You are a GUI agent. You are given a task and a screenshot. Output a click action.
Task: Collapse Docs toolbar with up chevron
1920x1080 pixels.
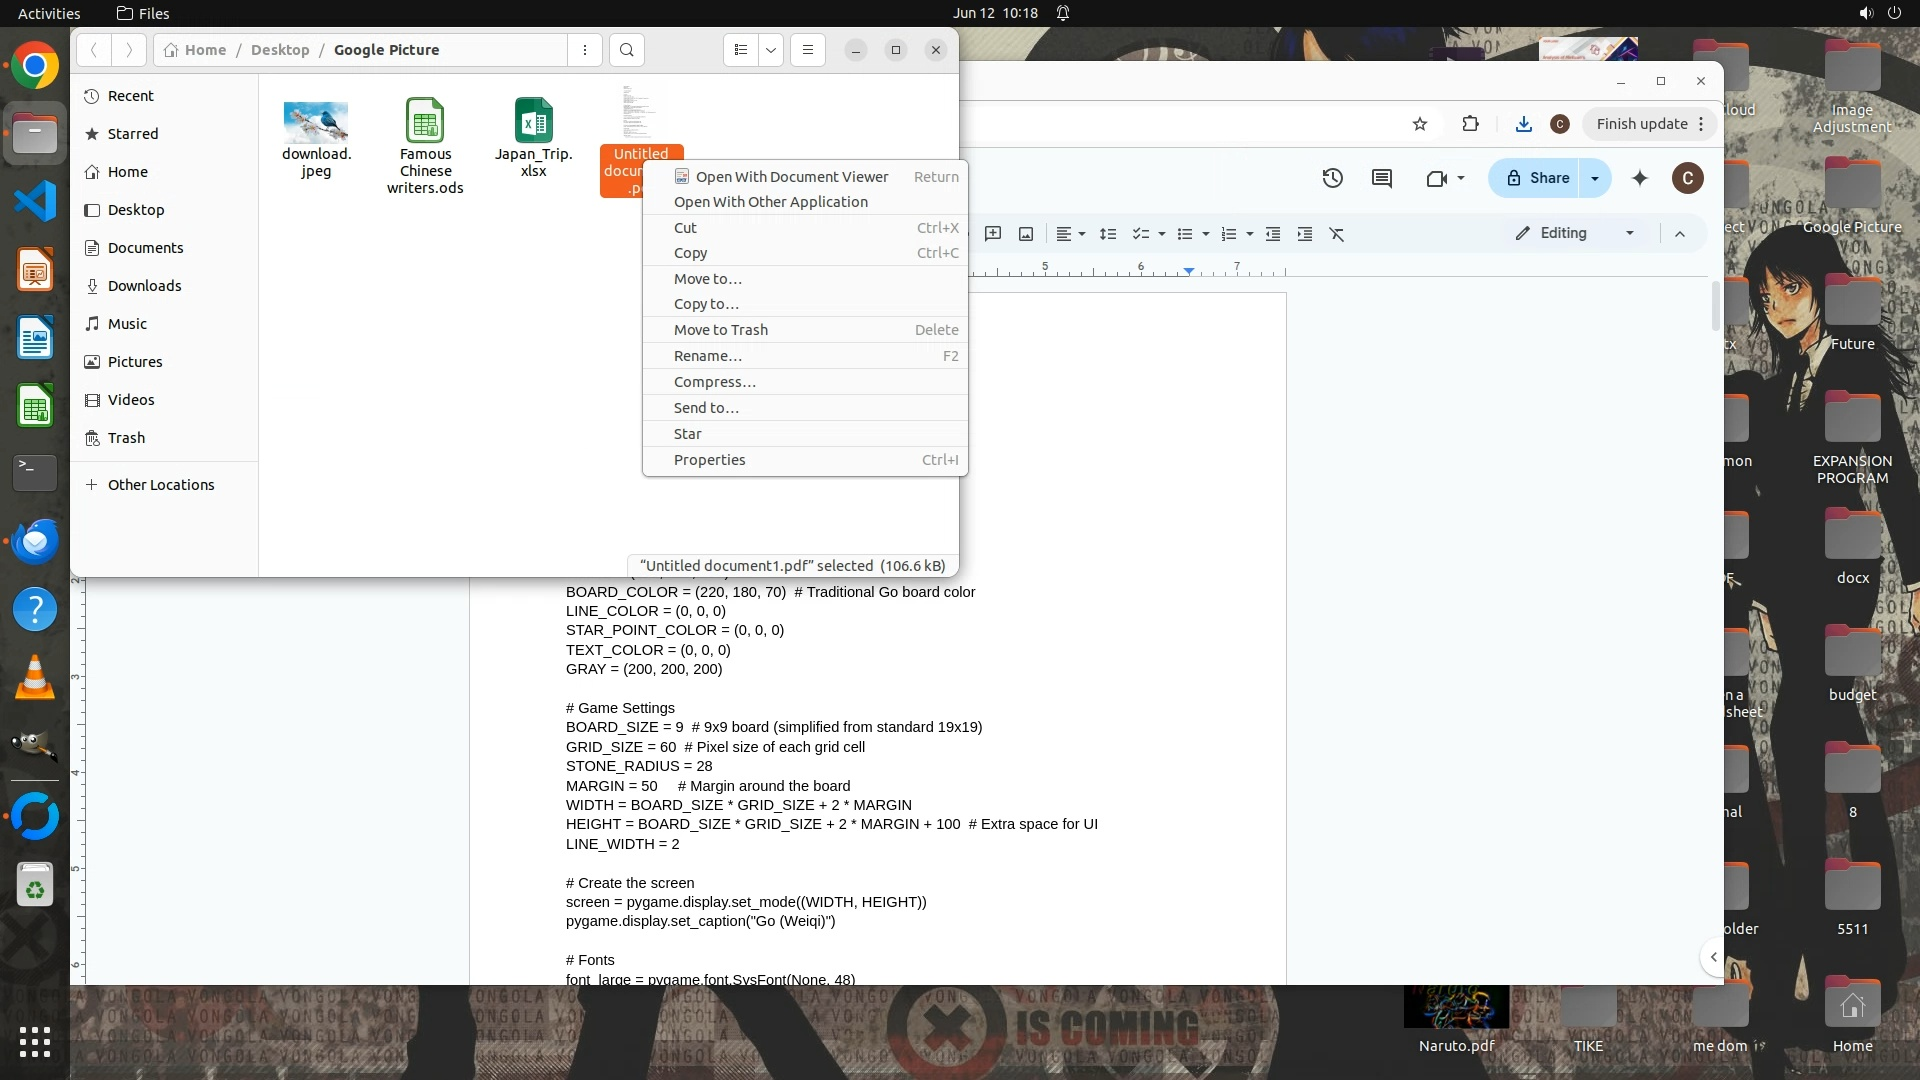click(x=1680, y=234)
